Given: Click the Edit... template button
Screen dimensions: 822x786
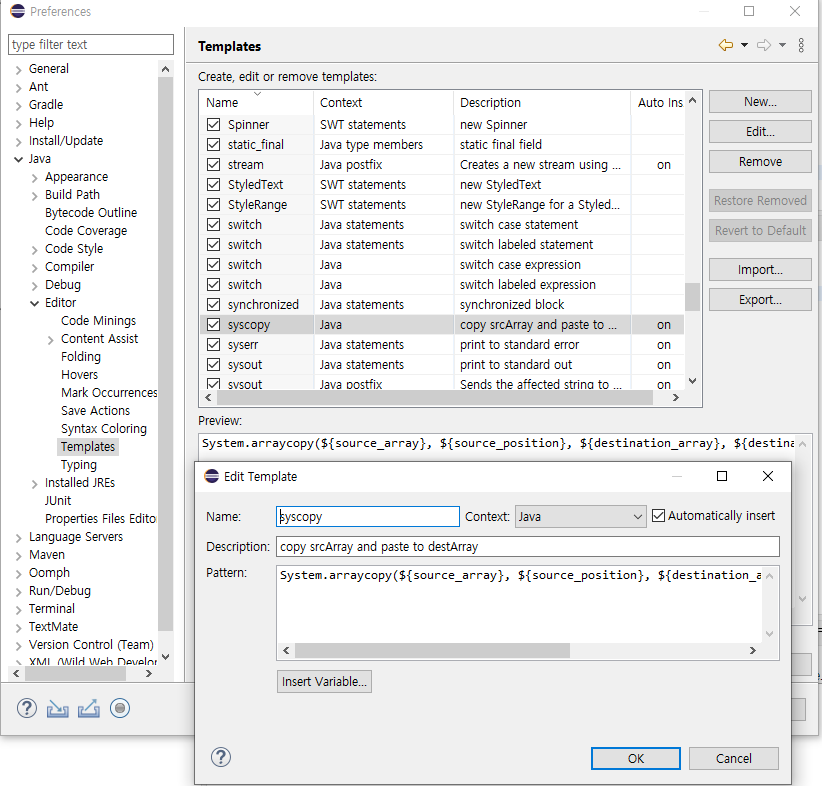Looking at the screenshot, I should click(x=760, y=132).
